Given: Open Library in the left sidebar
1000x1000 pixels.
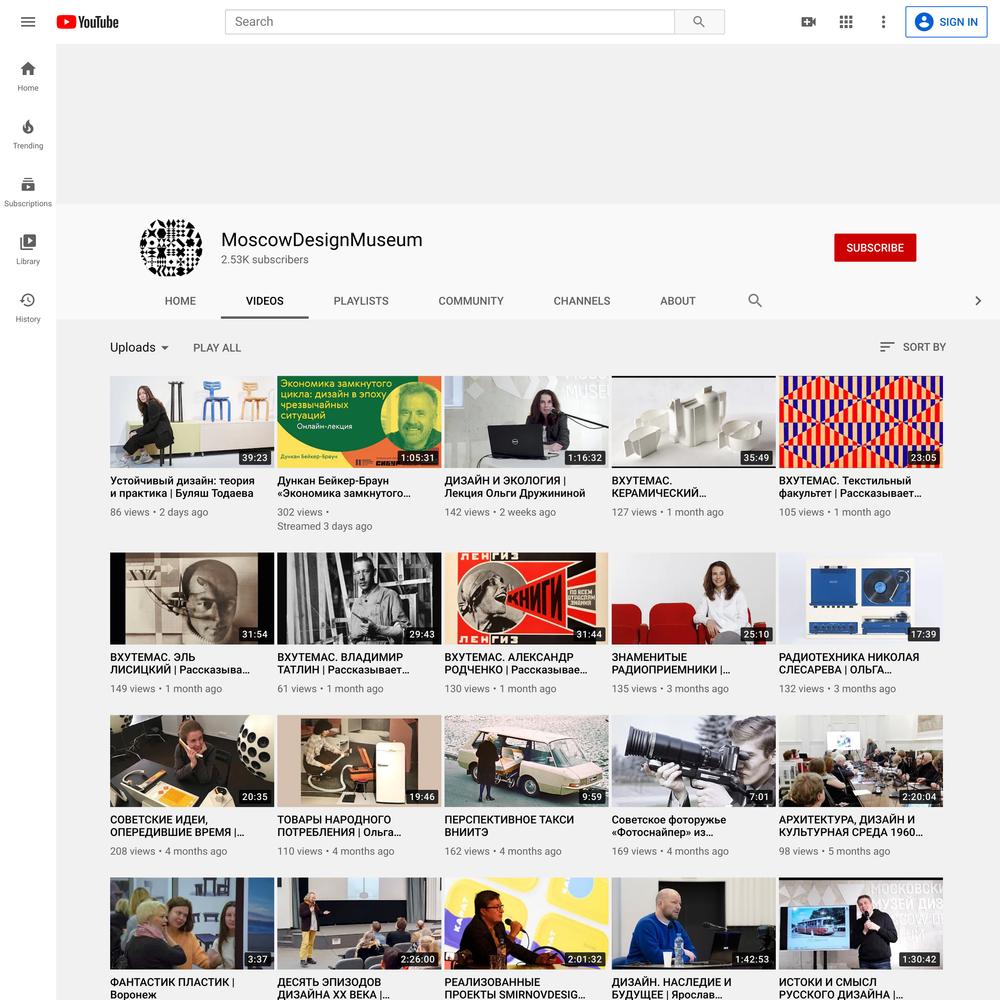Looking at the screenshot, I should pos(28,250).
